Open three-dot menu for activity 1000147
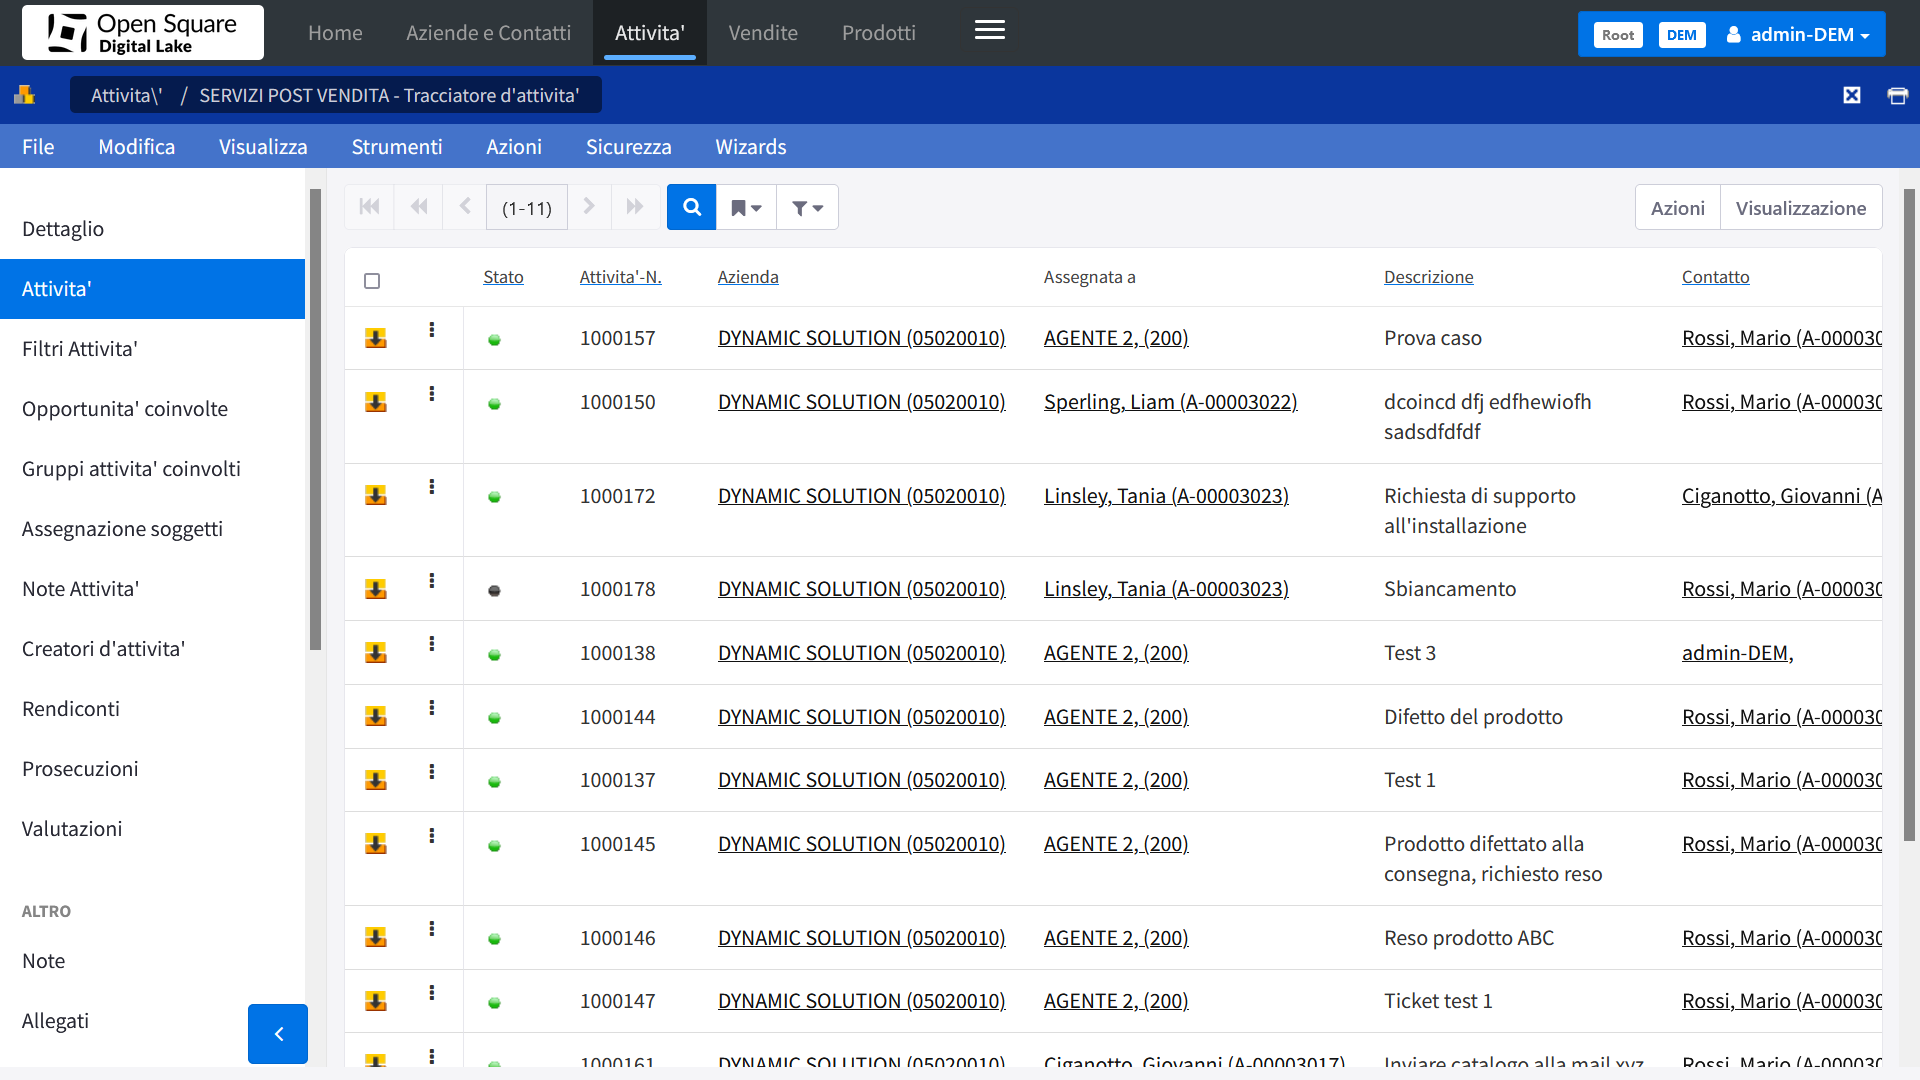 pos(432,993)
